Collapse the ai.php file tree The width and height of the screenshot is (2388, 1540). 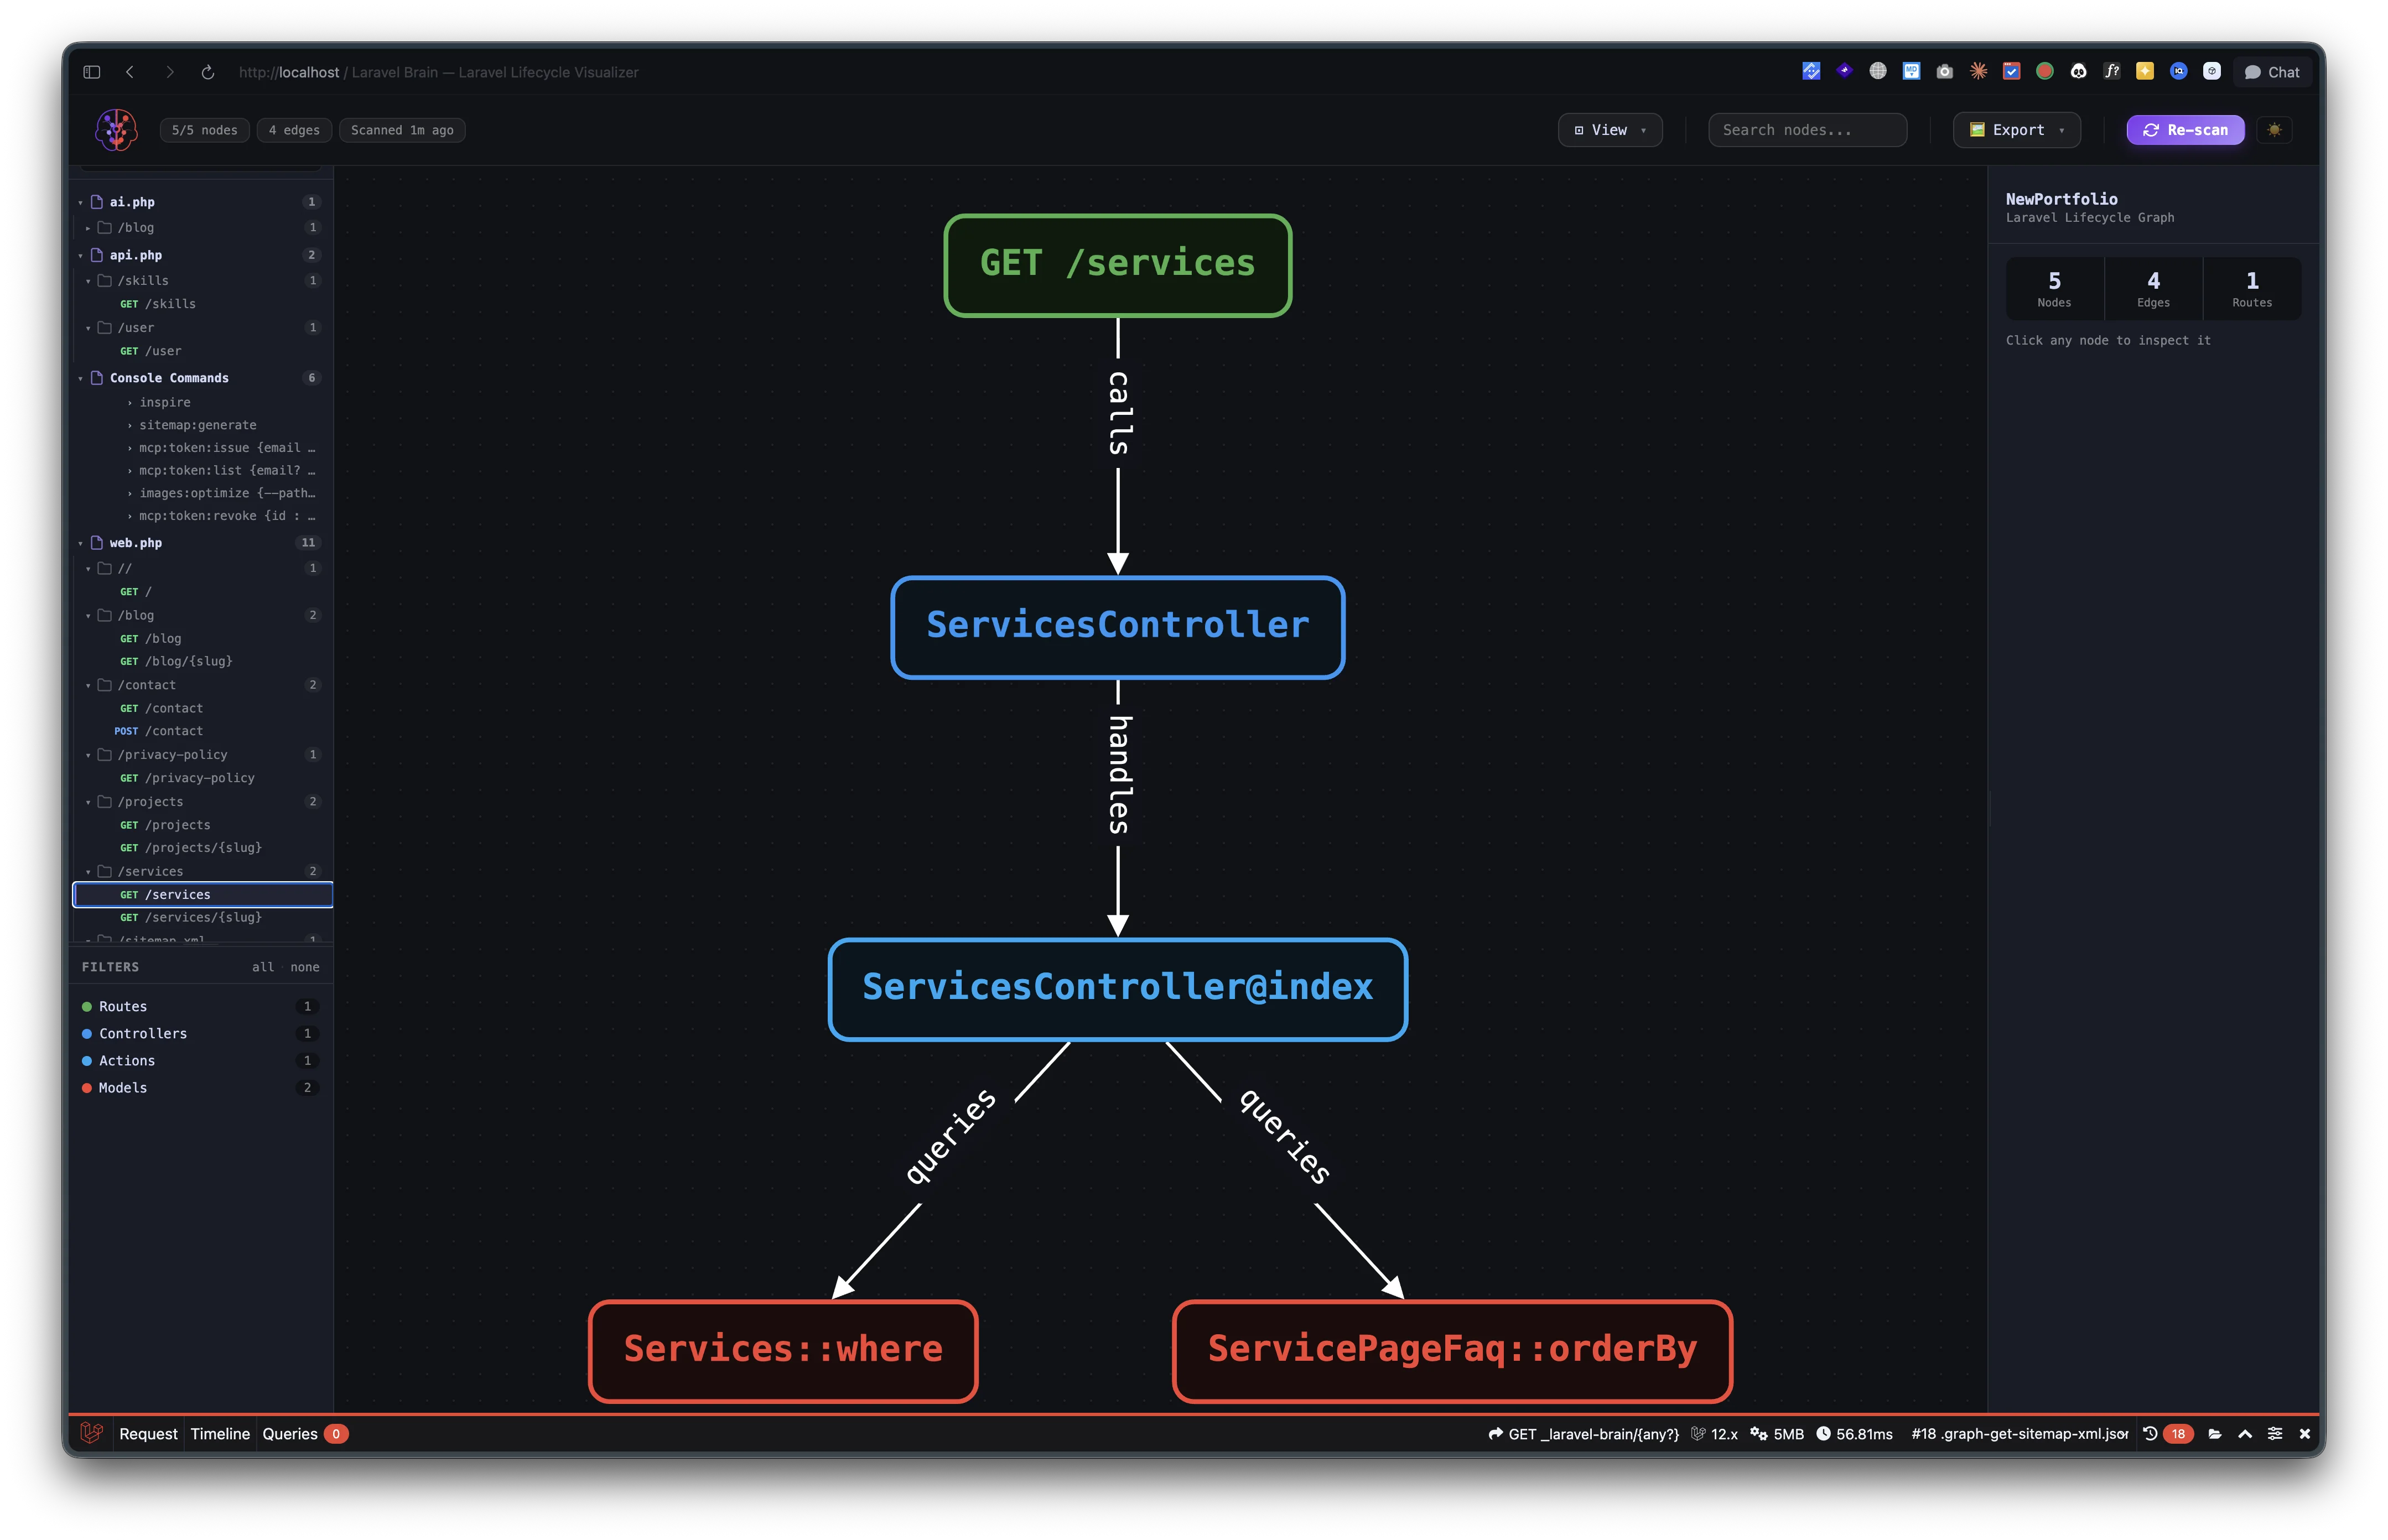pyautogui.click(x=201, y=202)
